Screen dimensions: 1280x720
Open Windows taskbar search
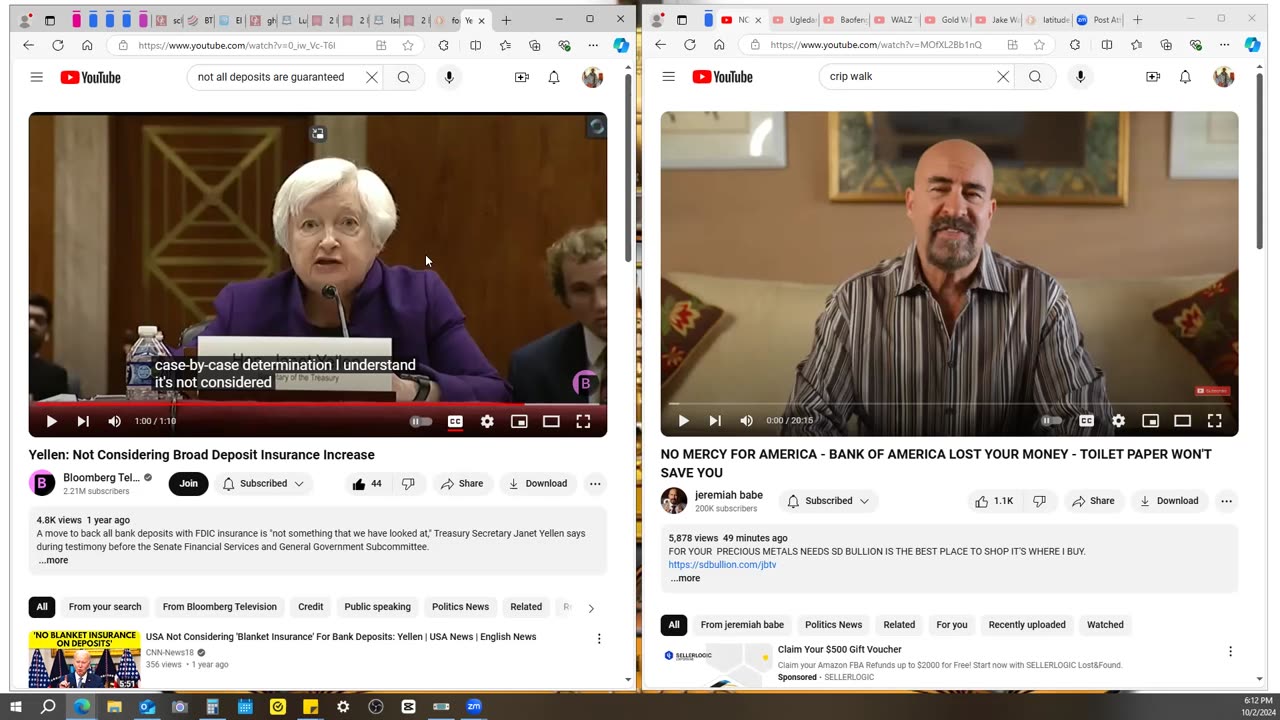coord(48,707)
